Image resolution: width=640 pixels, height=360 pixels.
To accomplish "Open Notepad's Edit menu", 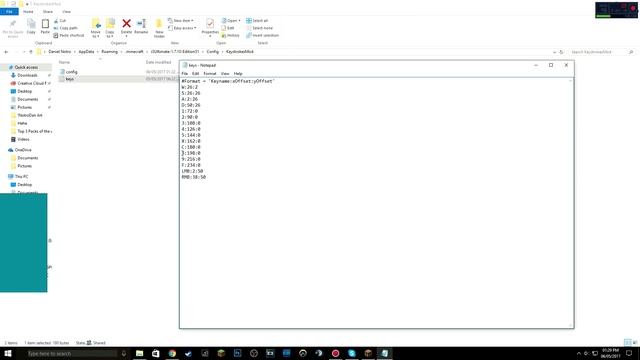I will click(196, 73).
